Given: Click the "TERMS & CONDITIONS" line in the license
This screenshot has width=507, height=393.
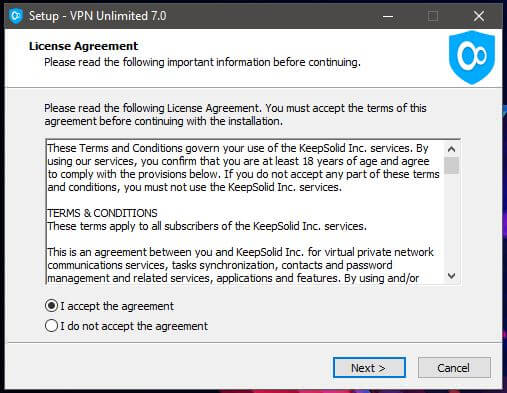Looking at the screenshot, I should click(x=102, y=213).
